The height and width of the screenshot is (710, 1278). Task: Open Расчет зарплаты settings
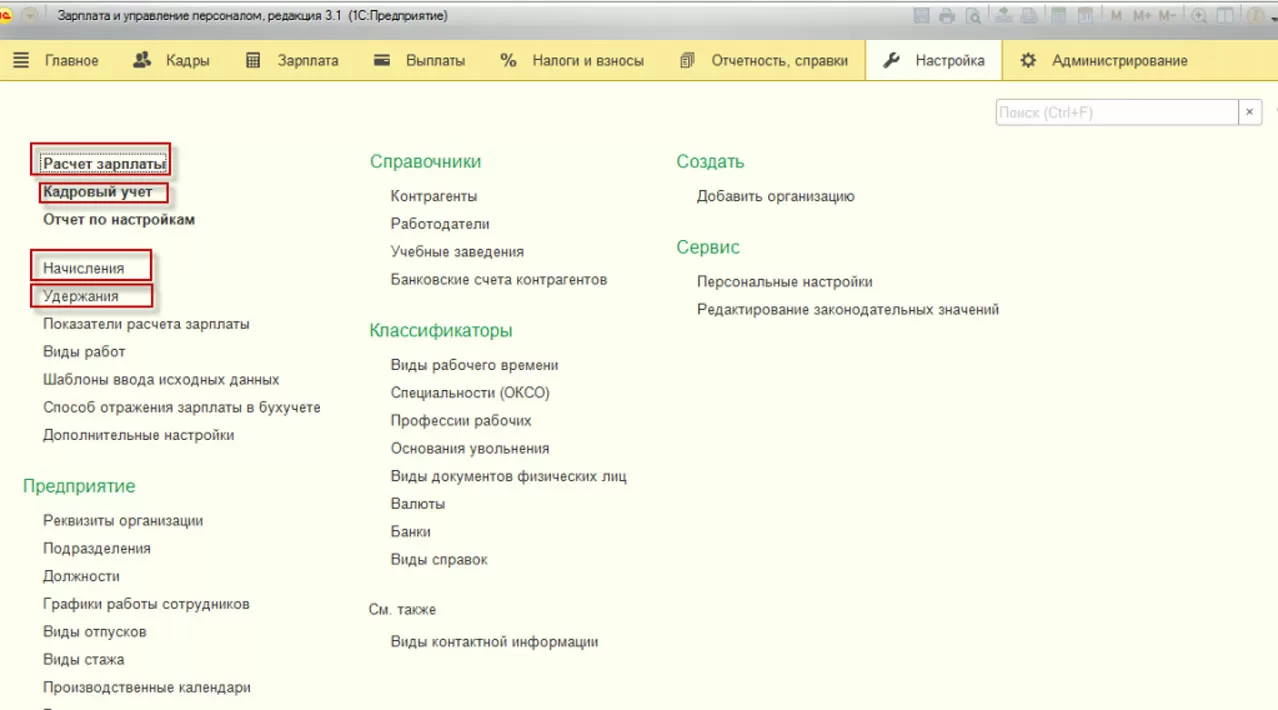[104, 162]
